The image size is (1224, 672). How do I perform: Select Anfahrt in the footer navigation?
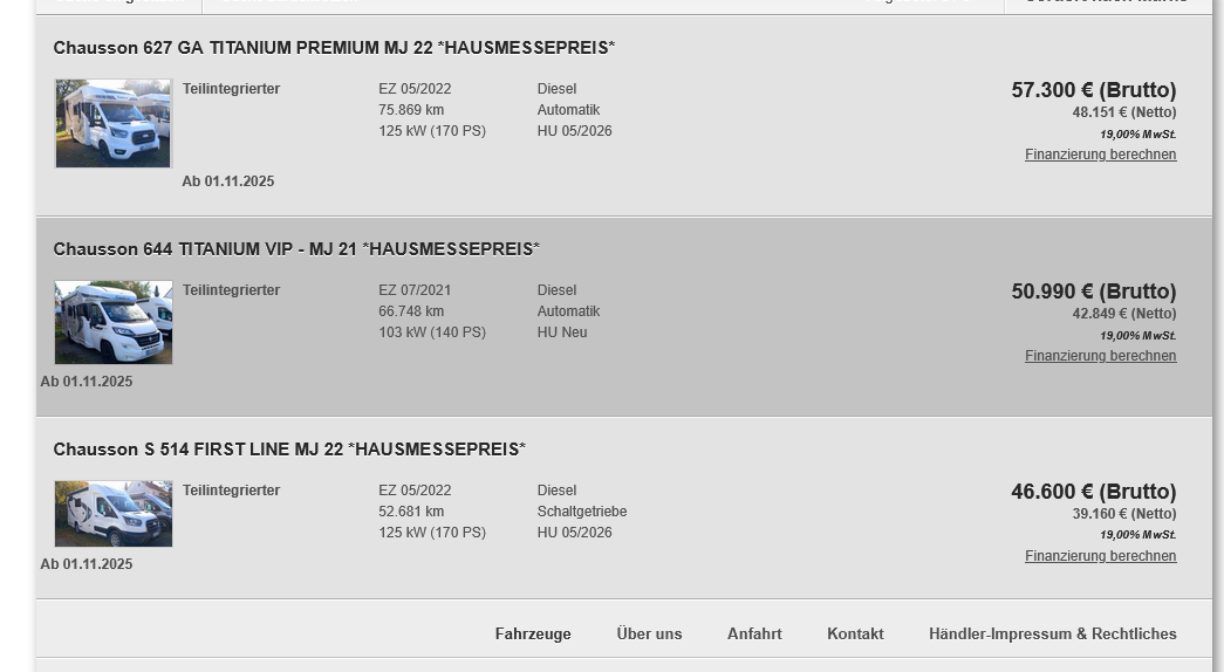click(x=754, y=633)
